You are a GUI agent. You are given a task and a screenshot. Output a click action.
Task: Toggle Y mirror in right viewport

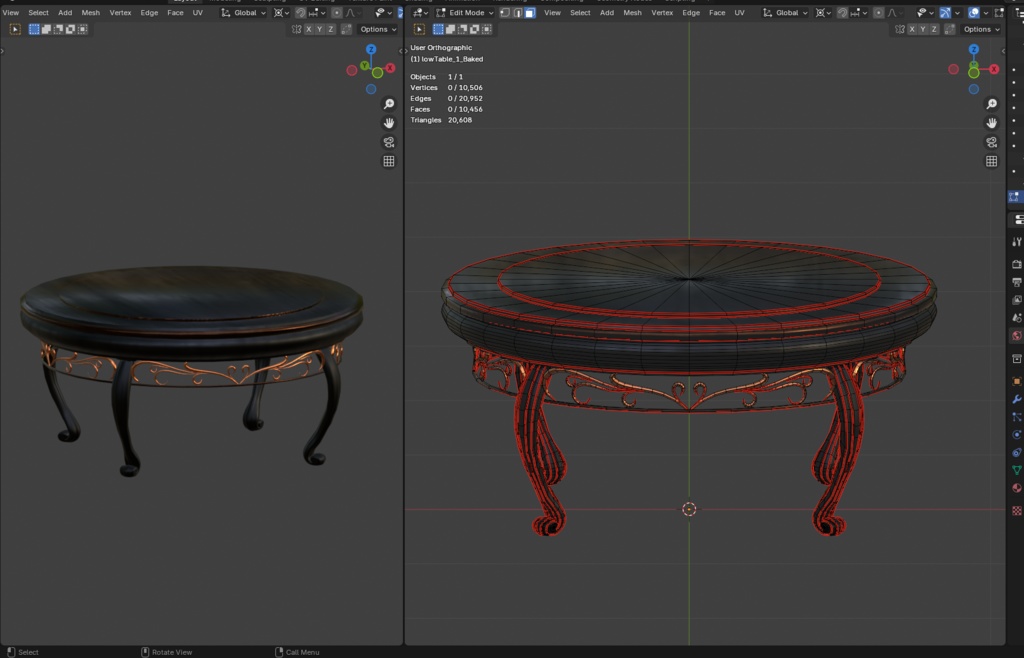923,29
